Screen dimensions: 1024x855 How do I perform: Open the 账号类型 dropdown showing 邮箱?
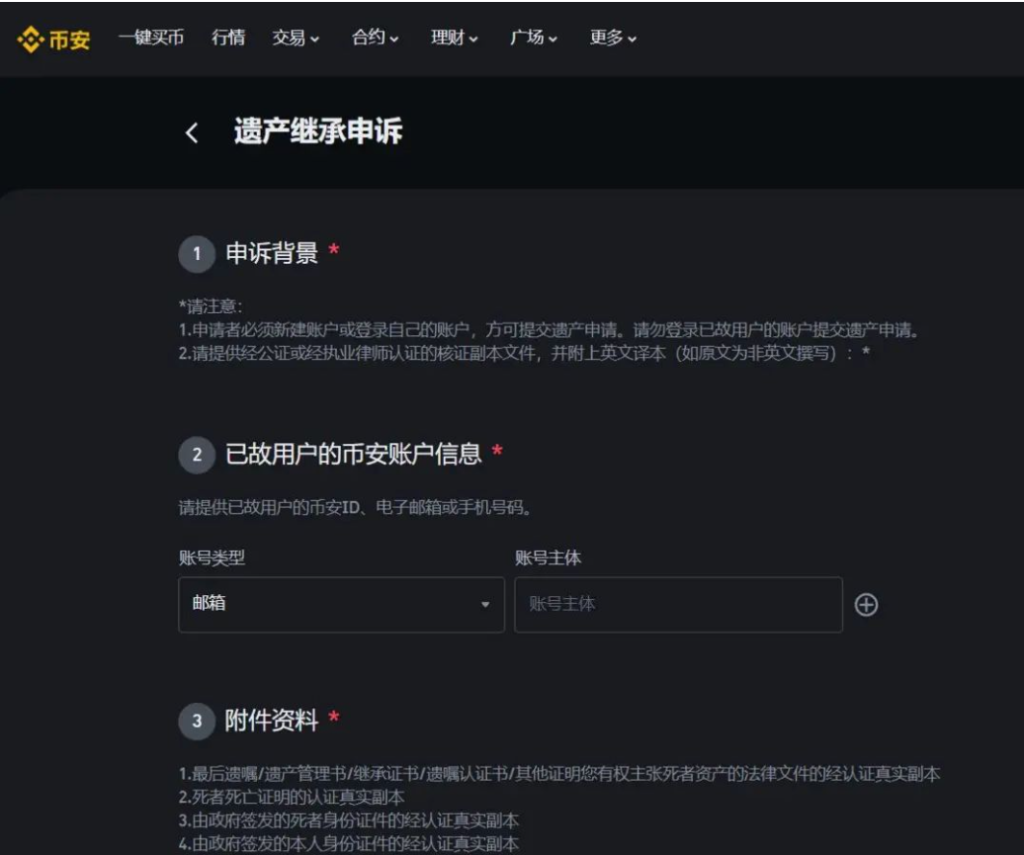pos(340,604)
